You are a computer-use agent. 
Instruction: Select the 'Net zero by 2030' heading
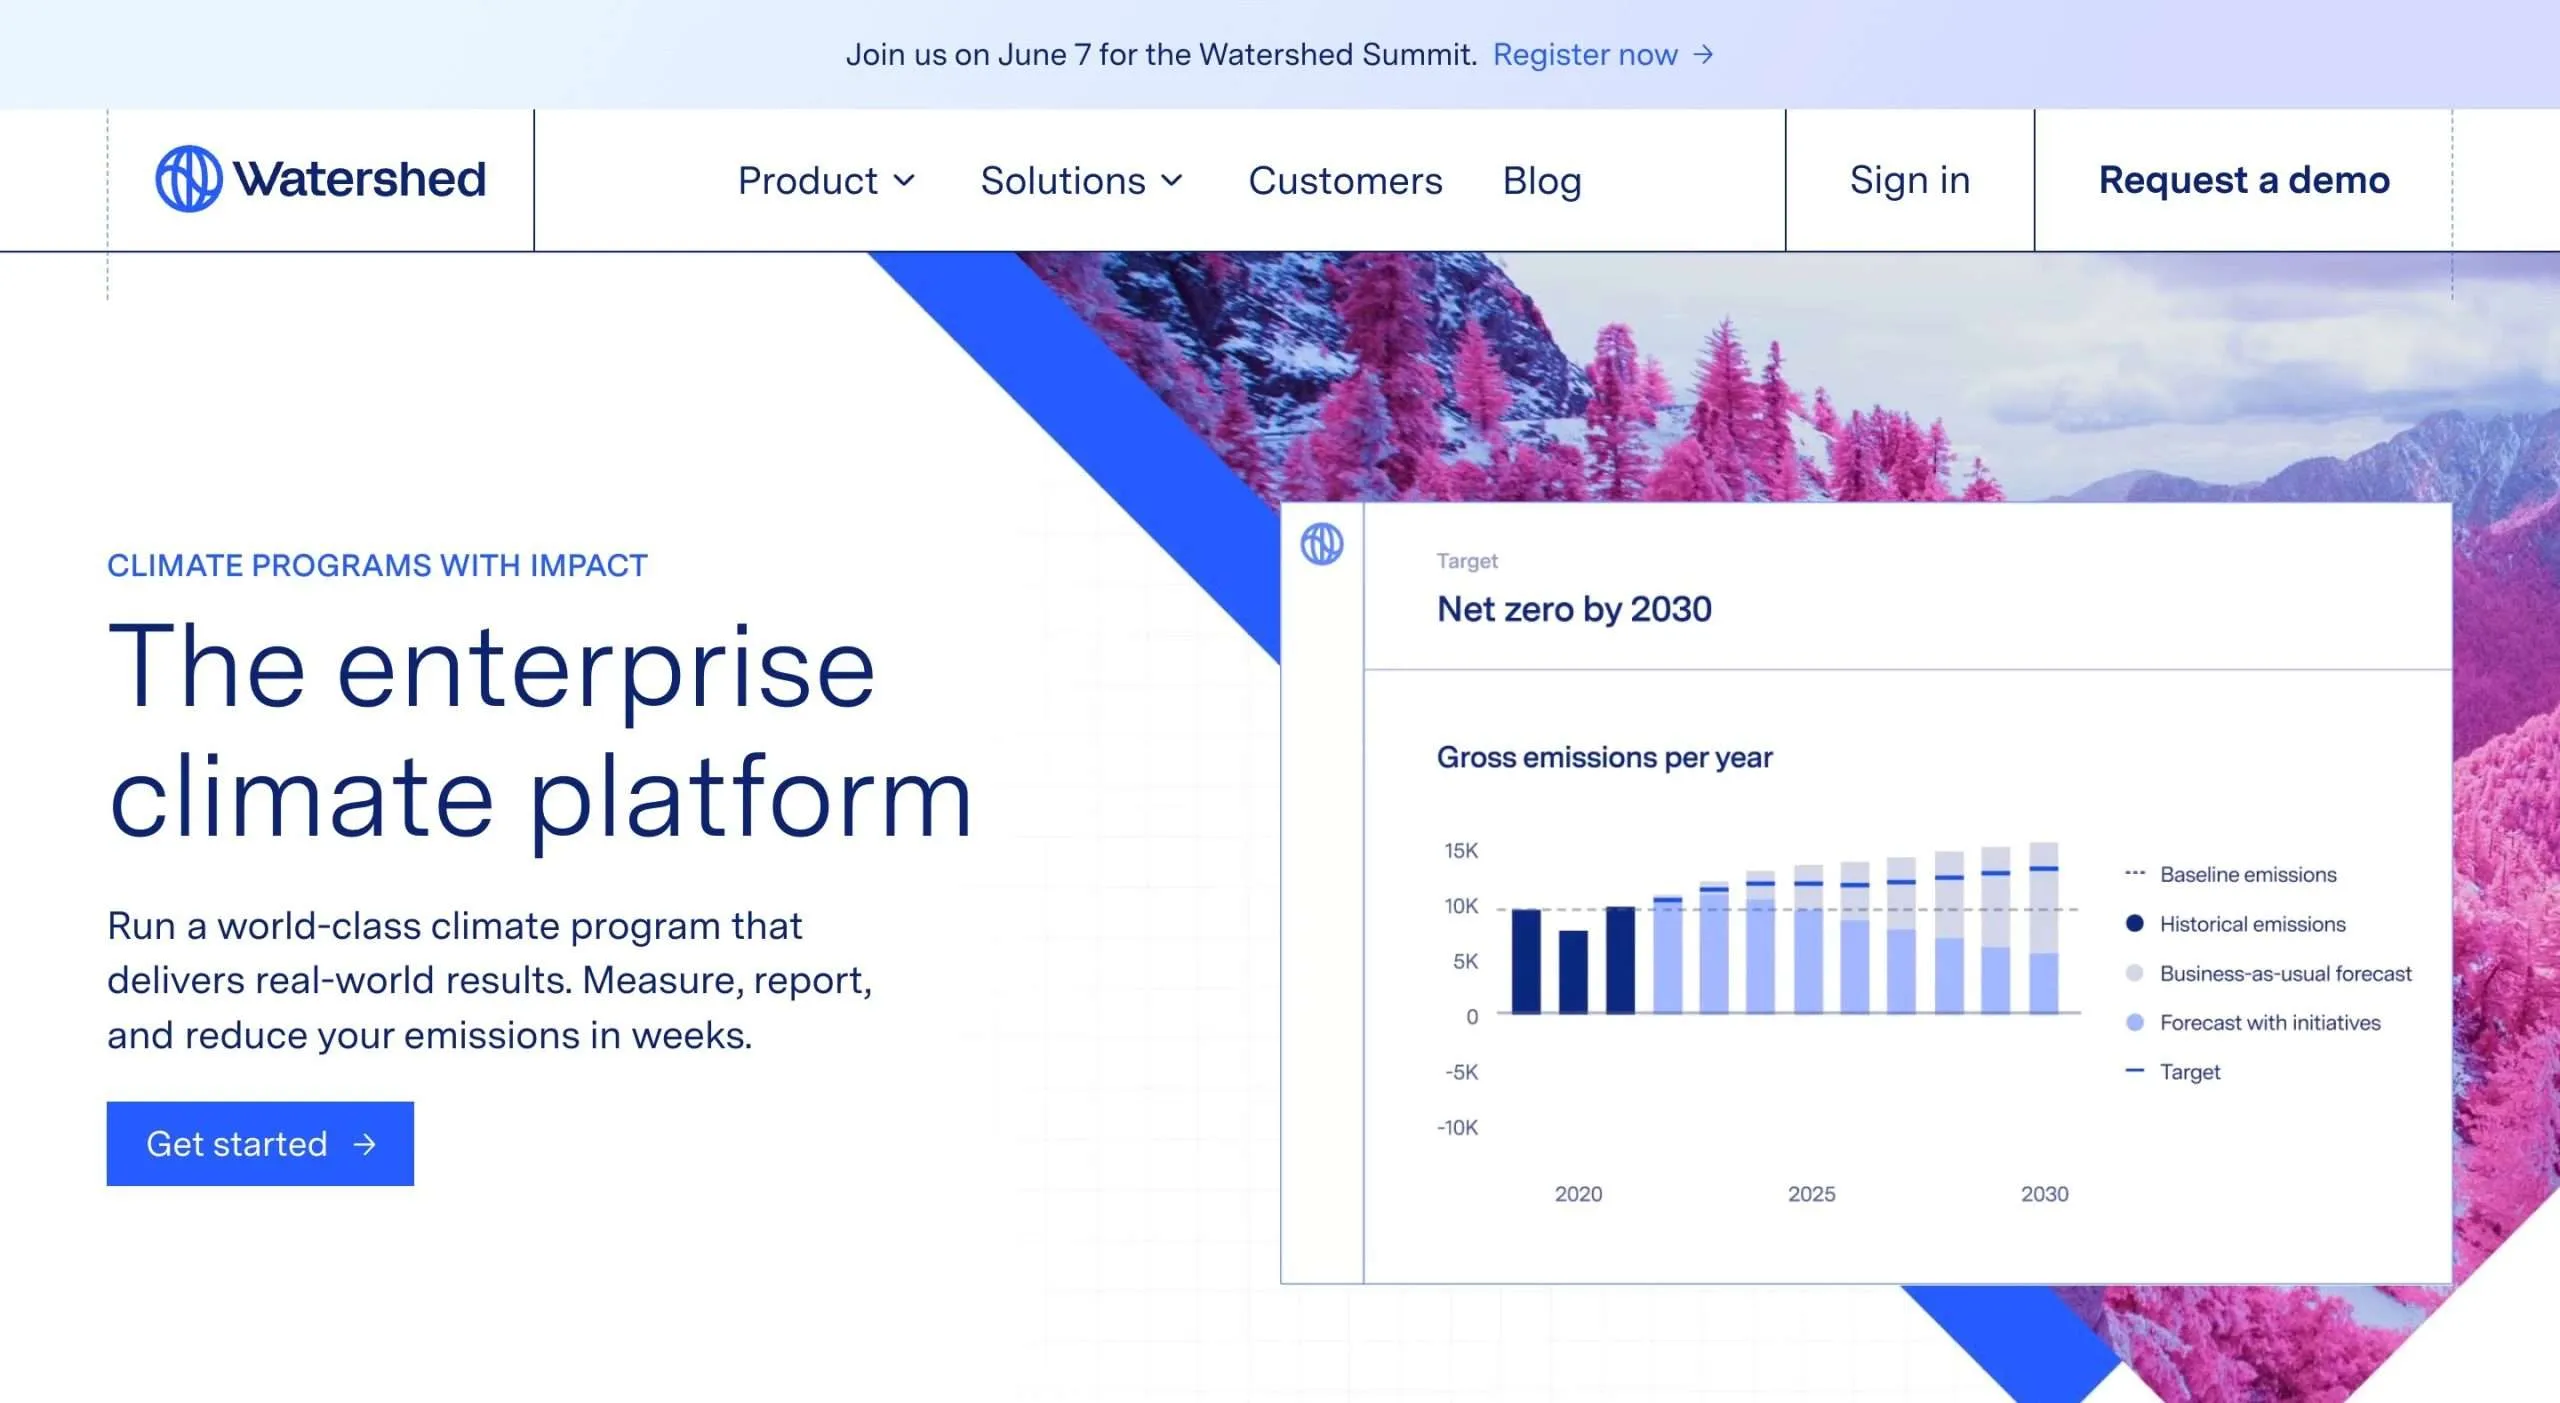(1574, 609)
